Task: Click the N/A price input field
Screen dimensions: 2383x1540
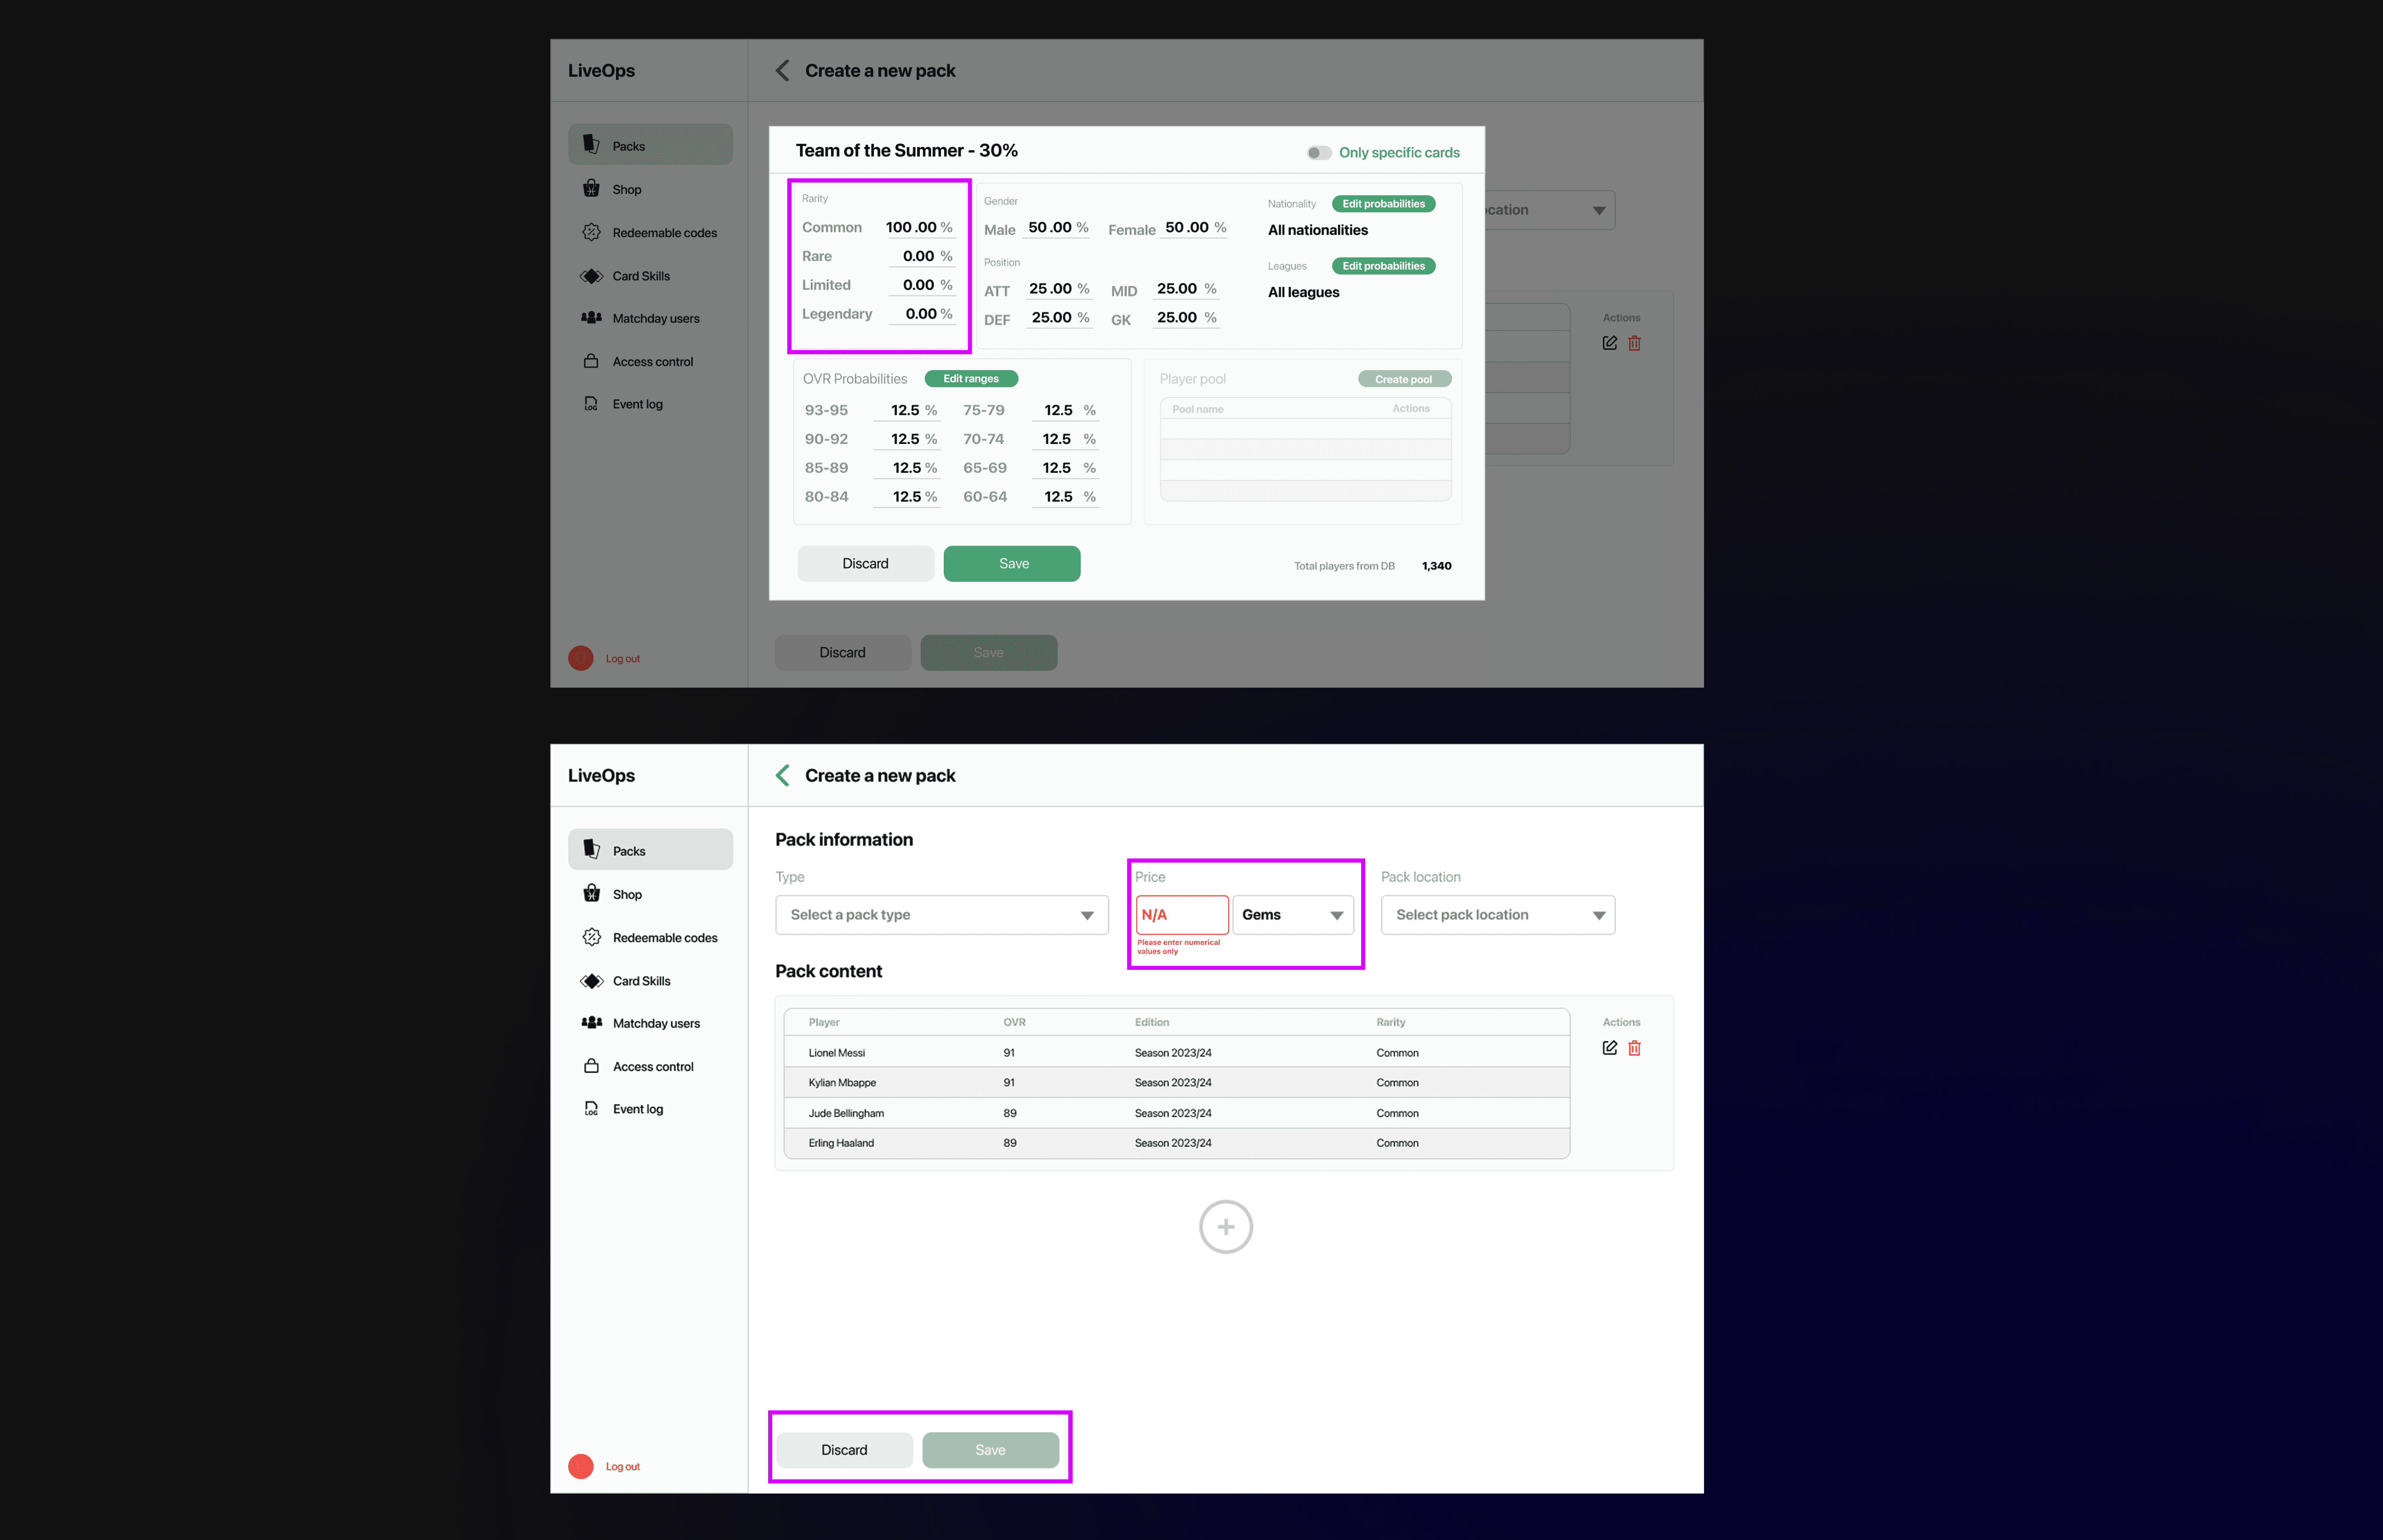Action: [1181, 915]
